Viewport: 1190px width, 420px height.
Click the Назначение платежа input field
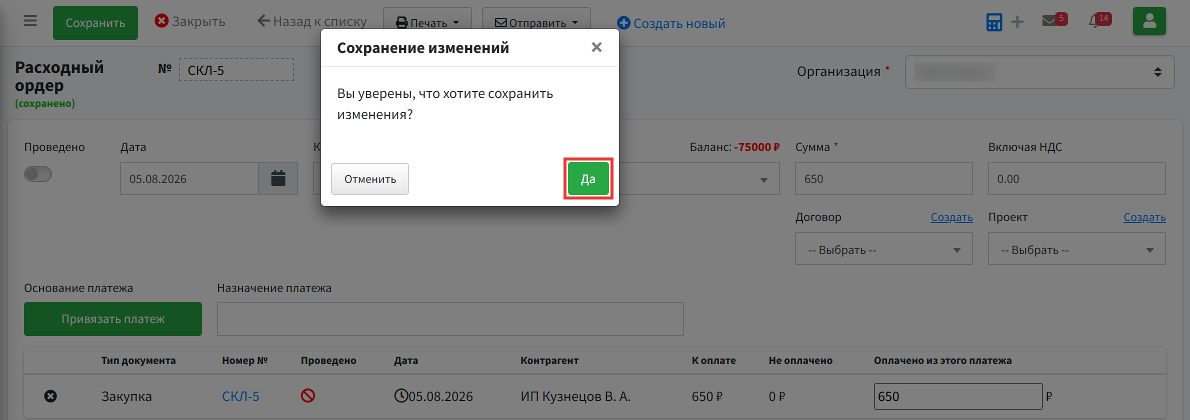(450, 319)
